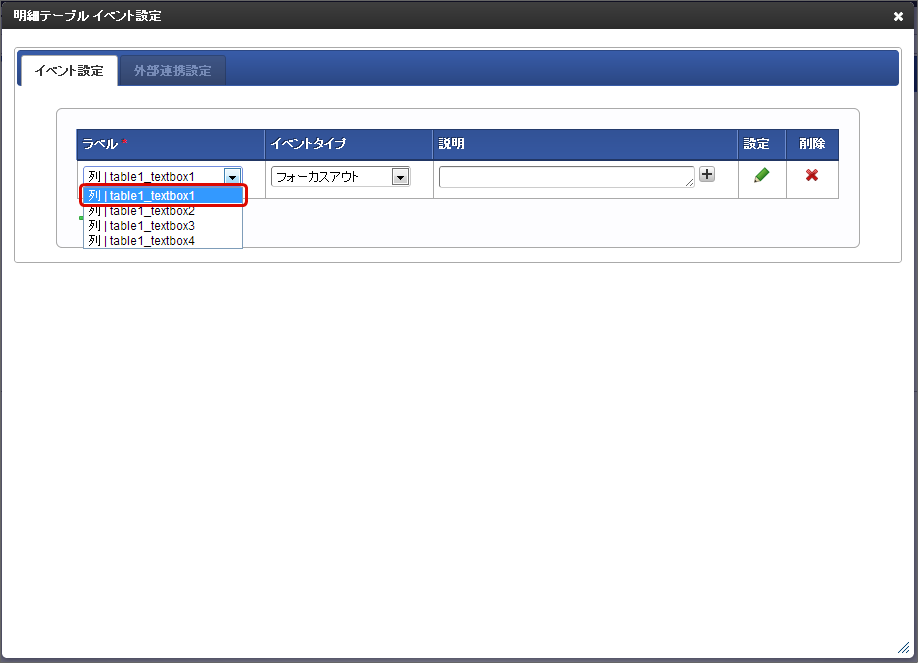The image size is (918, 663).
Task: Select 列 | table1_textbox1 in dropdown list
Action: pyautogui.click(x=163, y=195)
